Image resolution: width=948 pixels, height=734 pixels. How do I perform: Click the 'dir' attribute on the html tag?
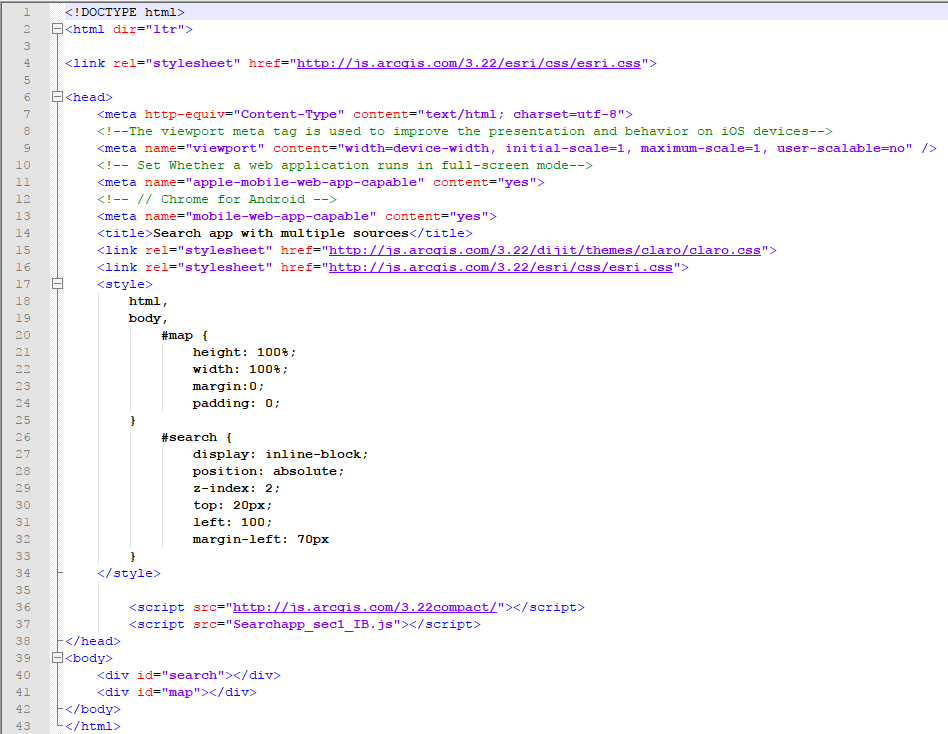(125, 29)
